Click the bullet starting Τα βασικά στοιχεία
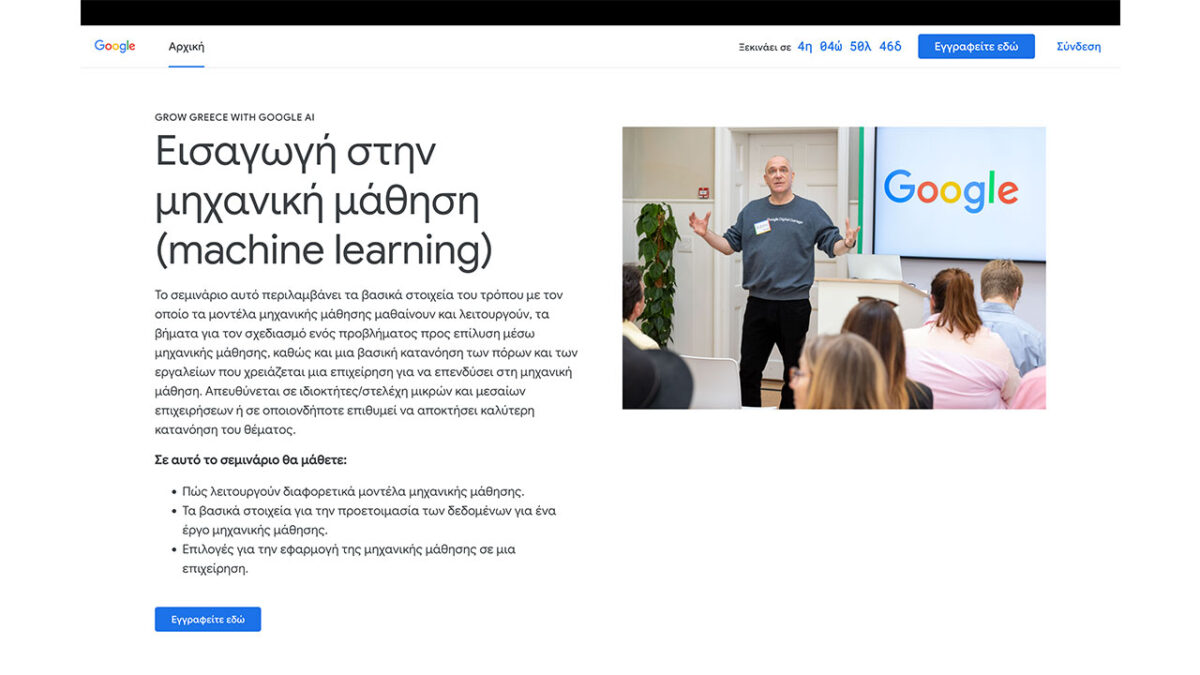This screenshot has height=675, width=1200. pyautogui.click(x=369, y=520)
